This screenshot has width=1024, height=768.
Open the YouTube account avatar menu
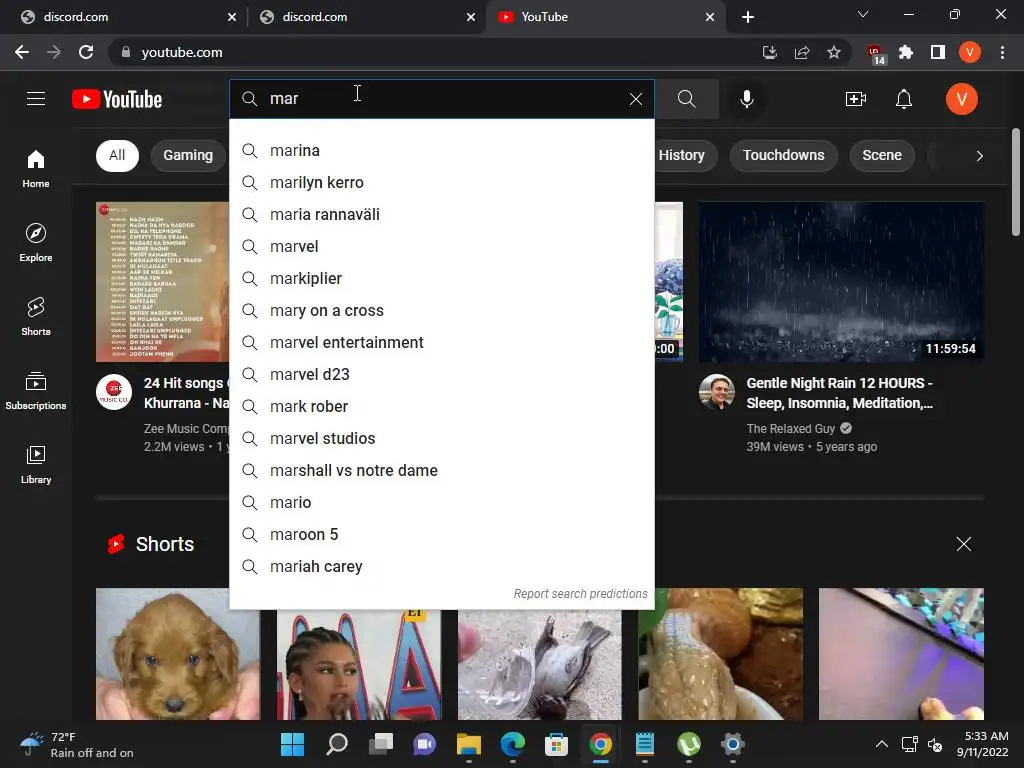click(961, 99)
